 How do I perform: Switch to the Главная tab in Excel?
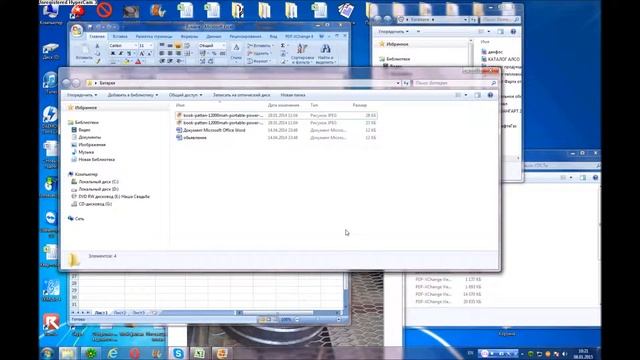[x=97, y=36]
